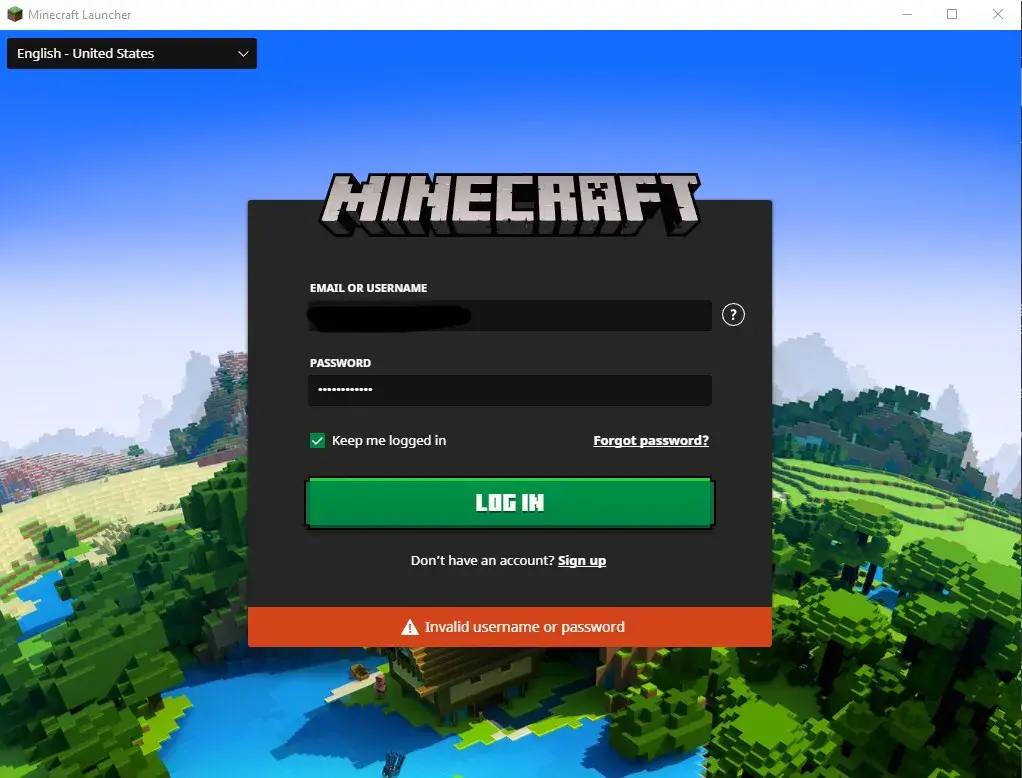Click the warning triangle icon in error banner
The height and width of the screenshot is (778, 1022).
coord(409,628)
